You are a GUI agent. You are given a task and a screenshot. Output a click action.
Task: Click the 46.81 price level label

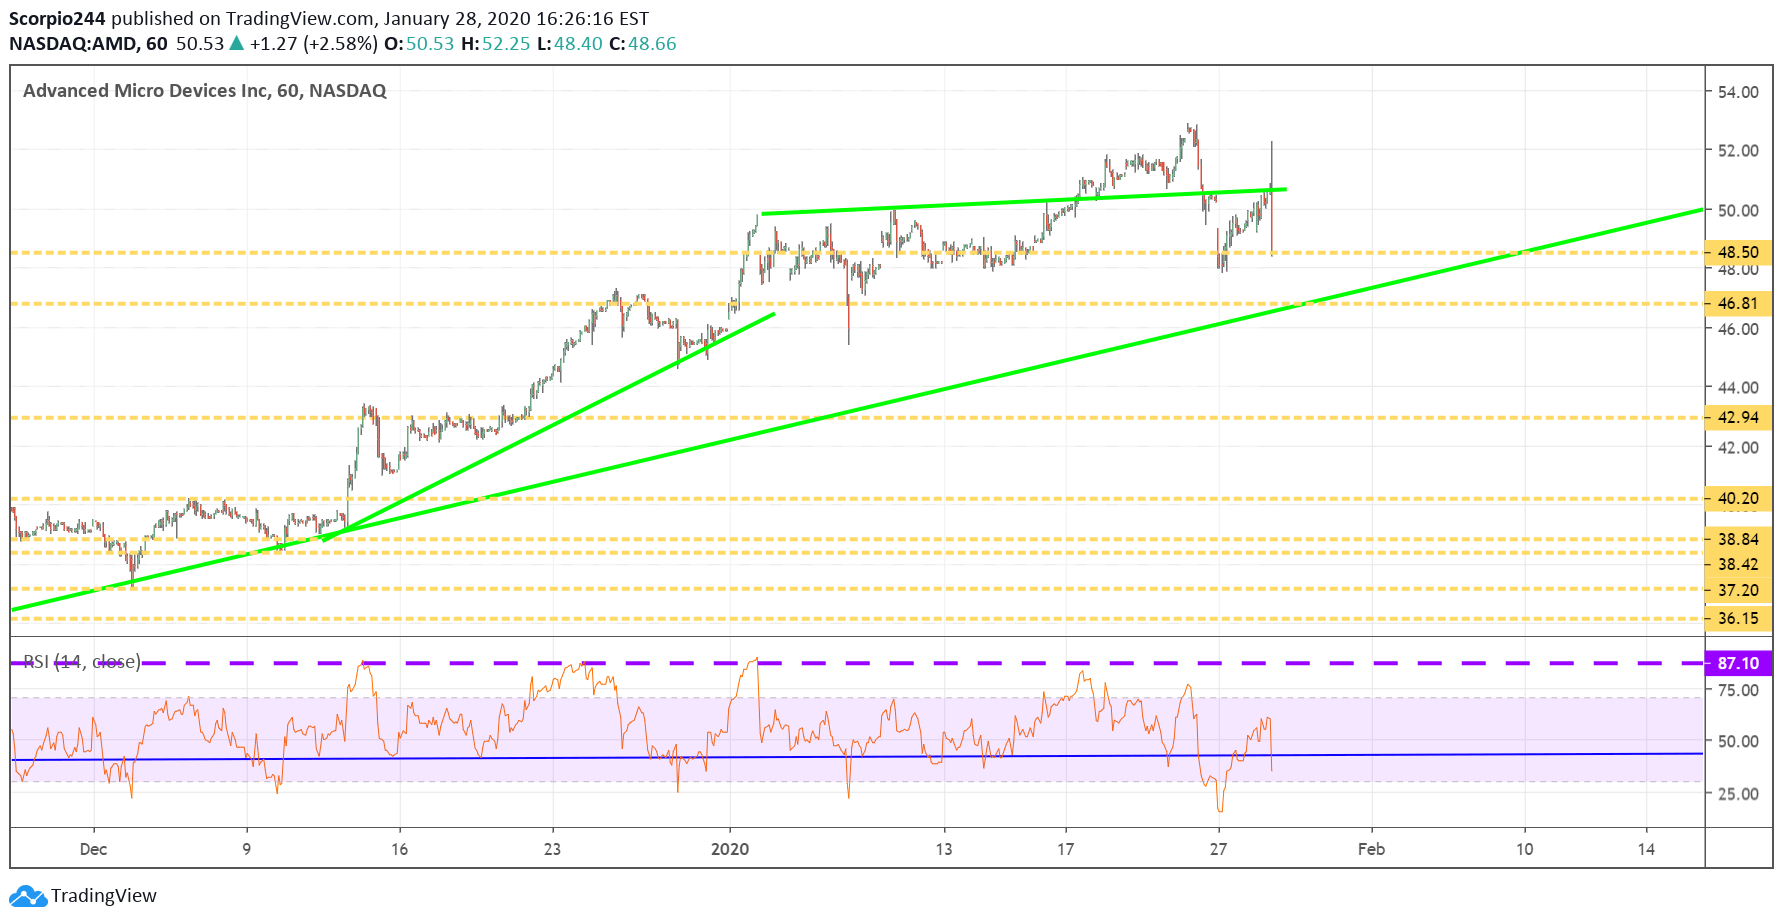click(x=1738, y=303)
